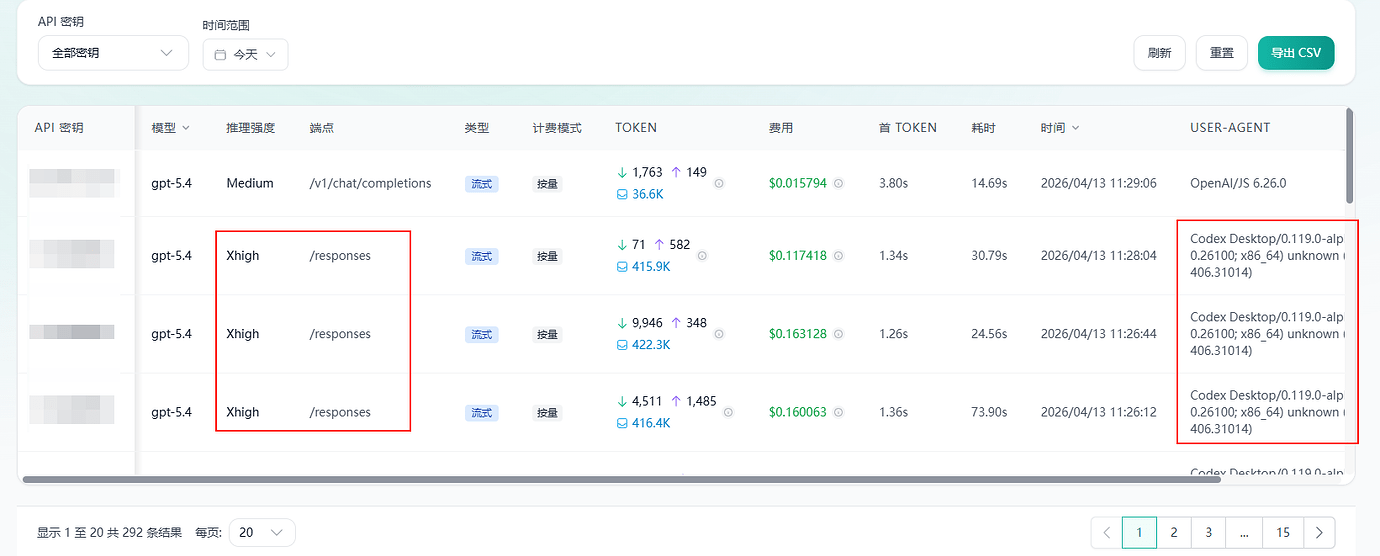Click the info icon beside the 36.6K cached tokens

click(718, 184)
